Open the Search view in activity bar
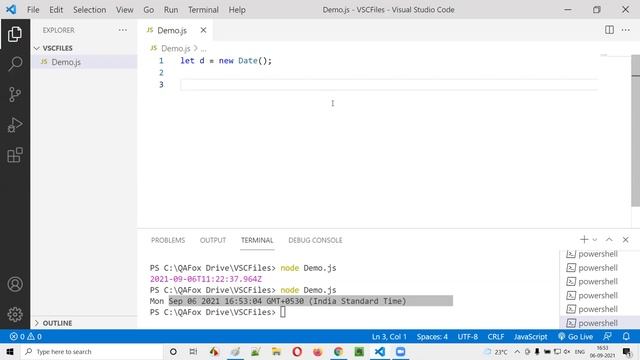This screenshot has height=360, width=640. tap(15, 64)
